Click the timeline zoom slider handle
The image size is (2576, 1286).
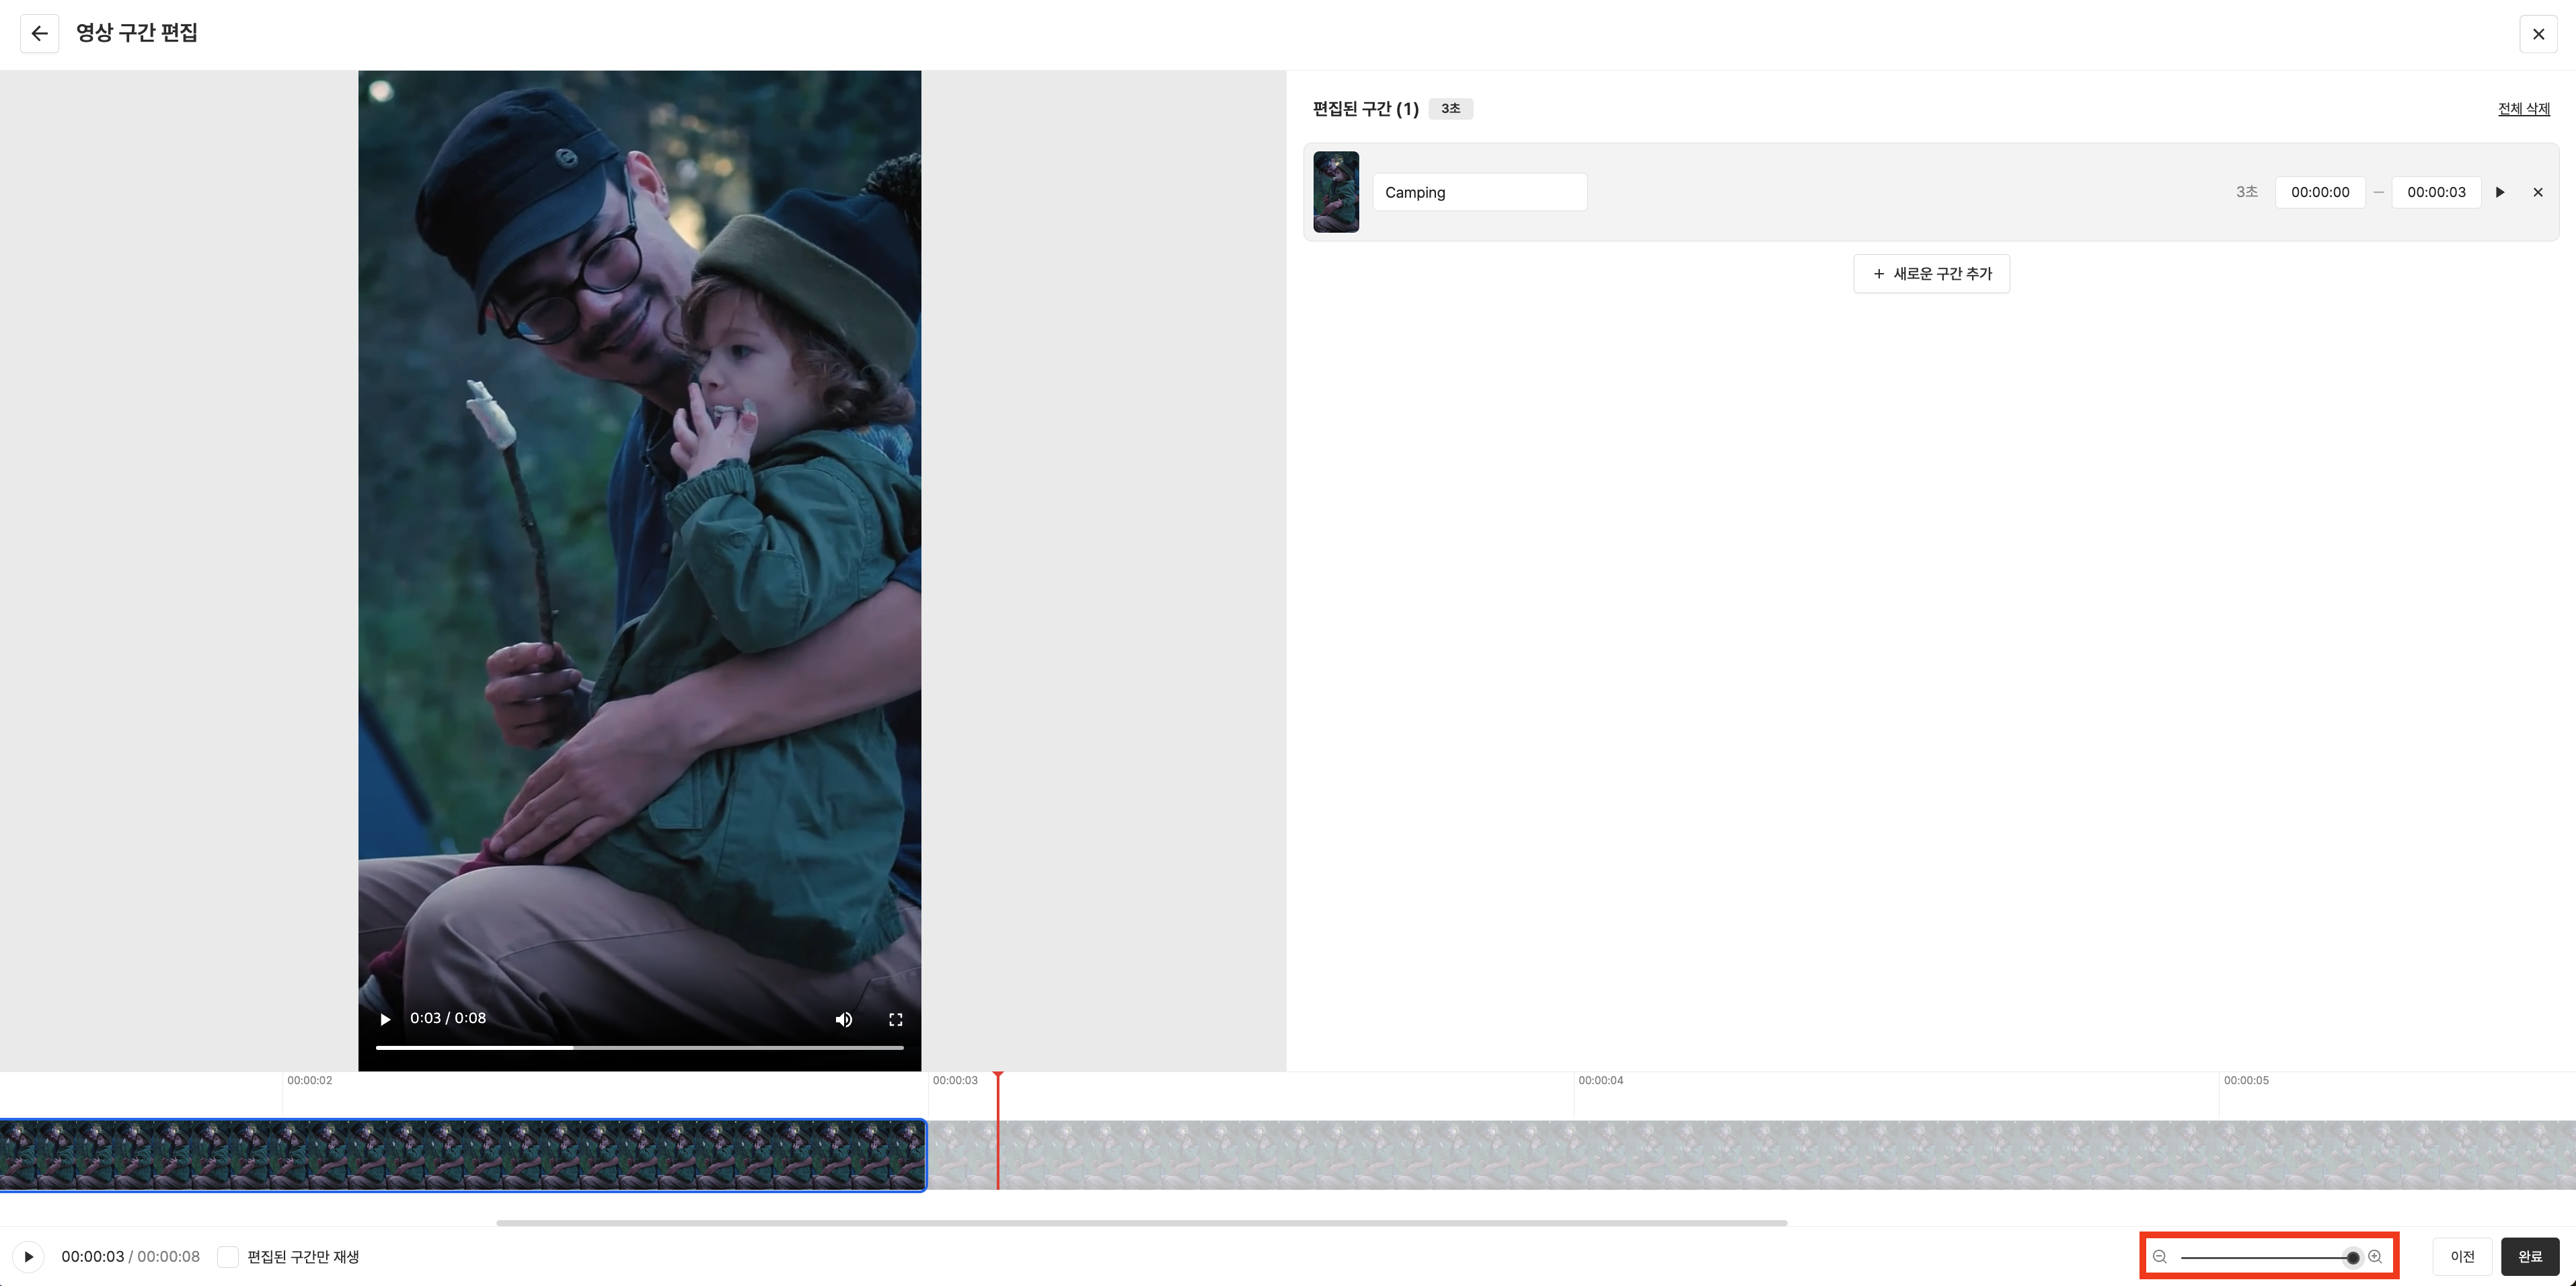tap(2353, 1257)
